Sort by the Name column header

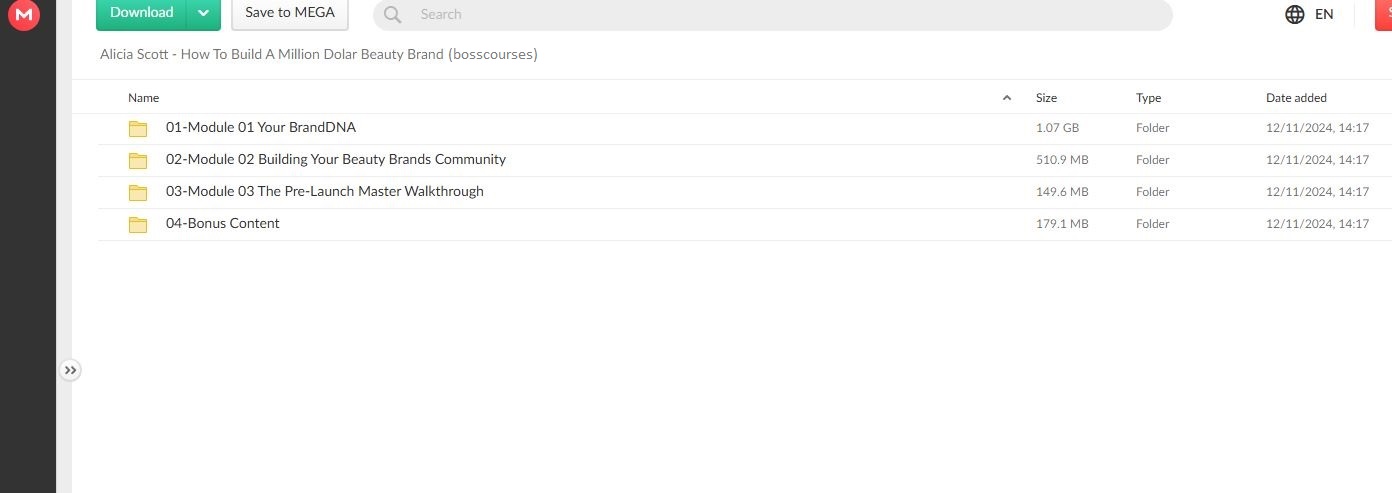143,98
